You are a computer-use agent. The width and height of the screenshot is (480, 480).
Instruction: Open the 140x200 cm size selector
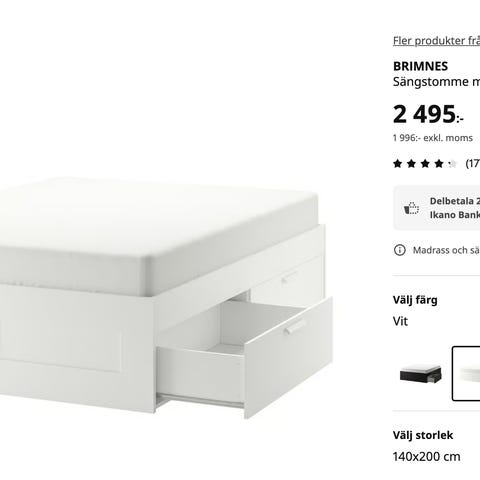(427, 456)
